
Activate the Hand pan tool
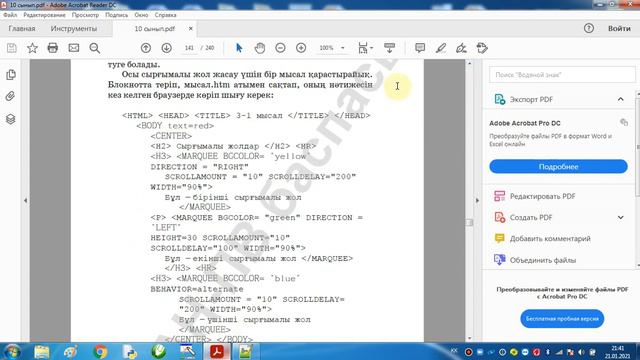(260, 48)
